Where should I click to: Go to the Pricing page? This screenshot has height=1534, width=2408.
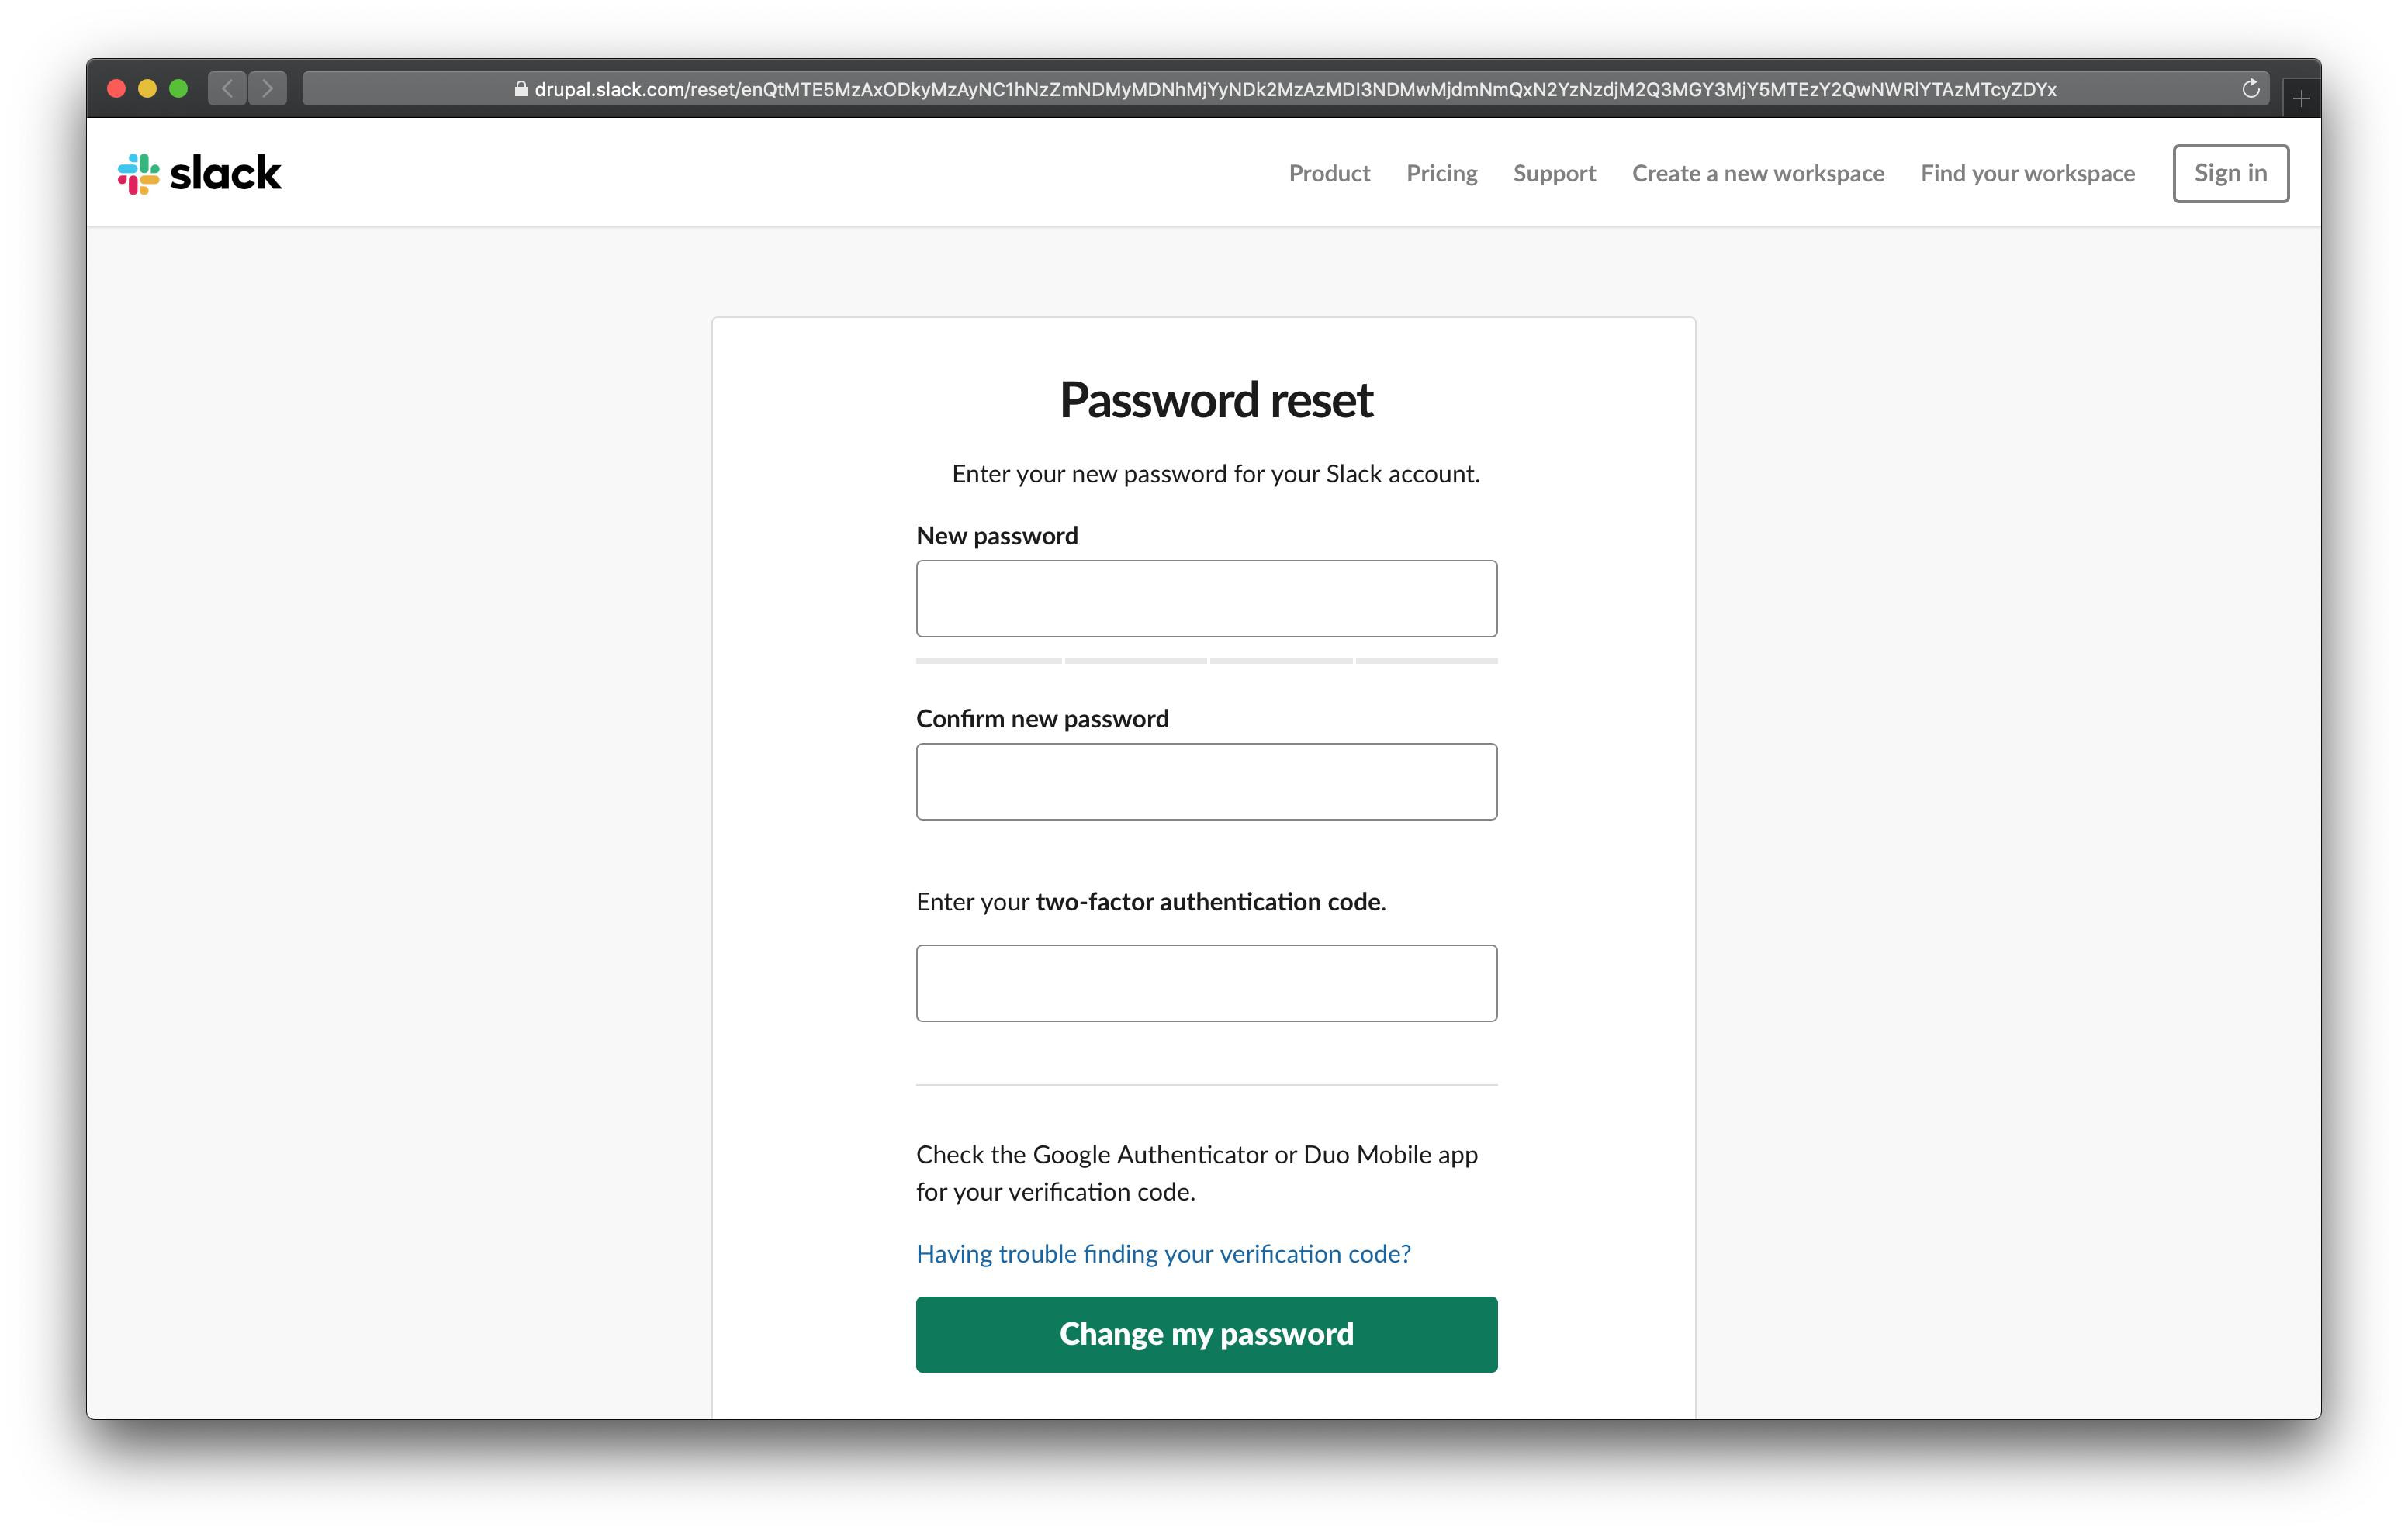(1441, 174)
